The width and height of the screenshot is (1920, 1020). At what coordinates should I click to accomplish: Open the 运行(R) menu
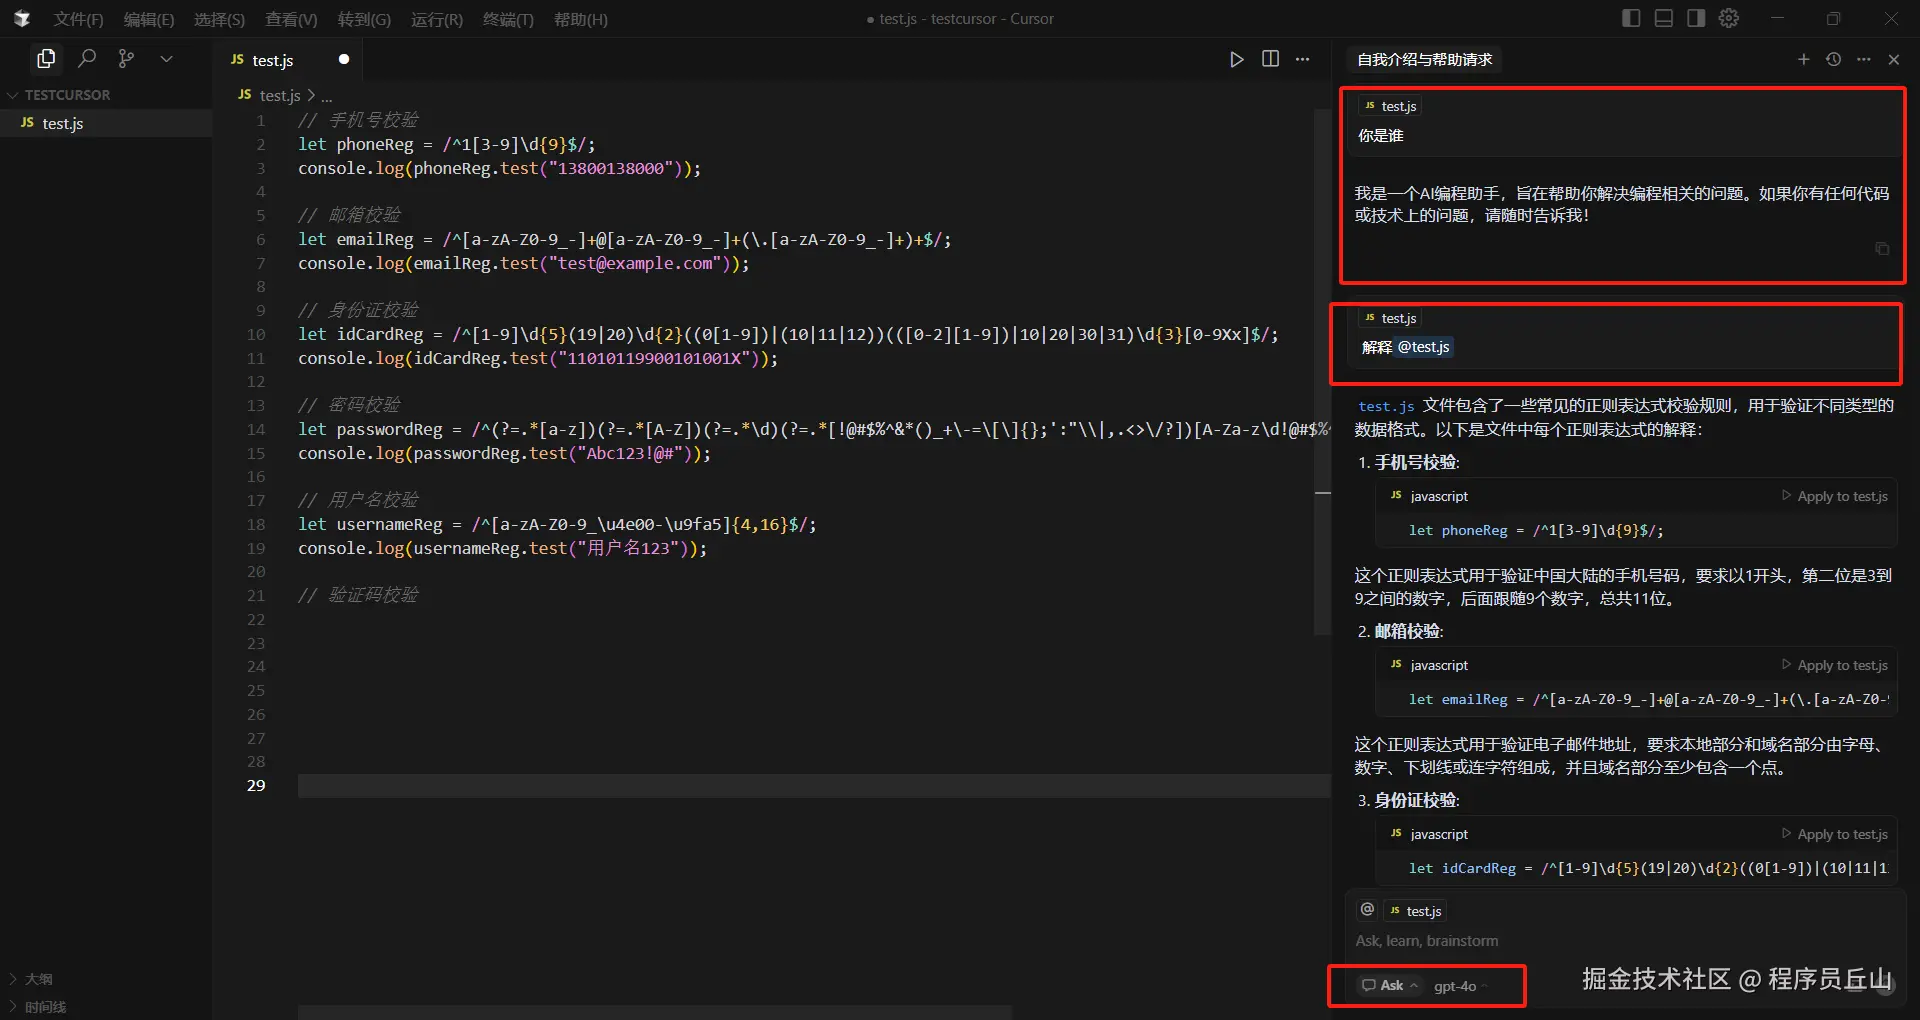437,19
